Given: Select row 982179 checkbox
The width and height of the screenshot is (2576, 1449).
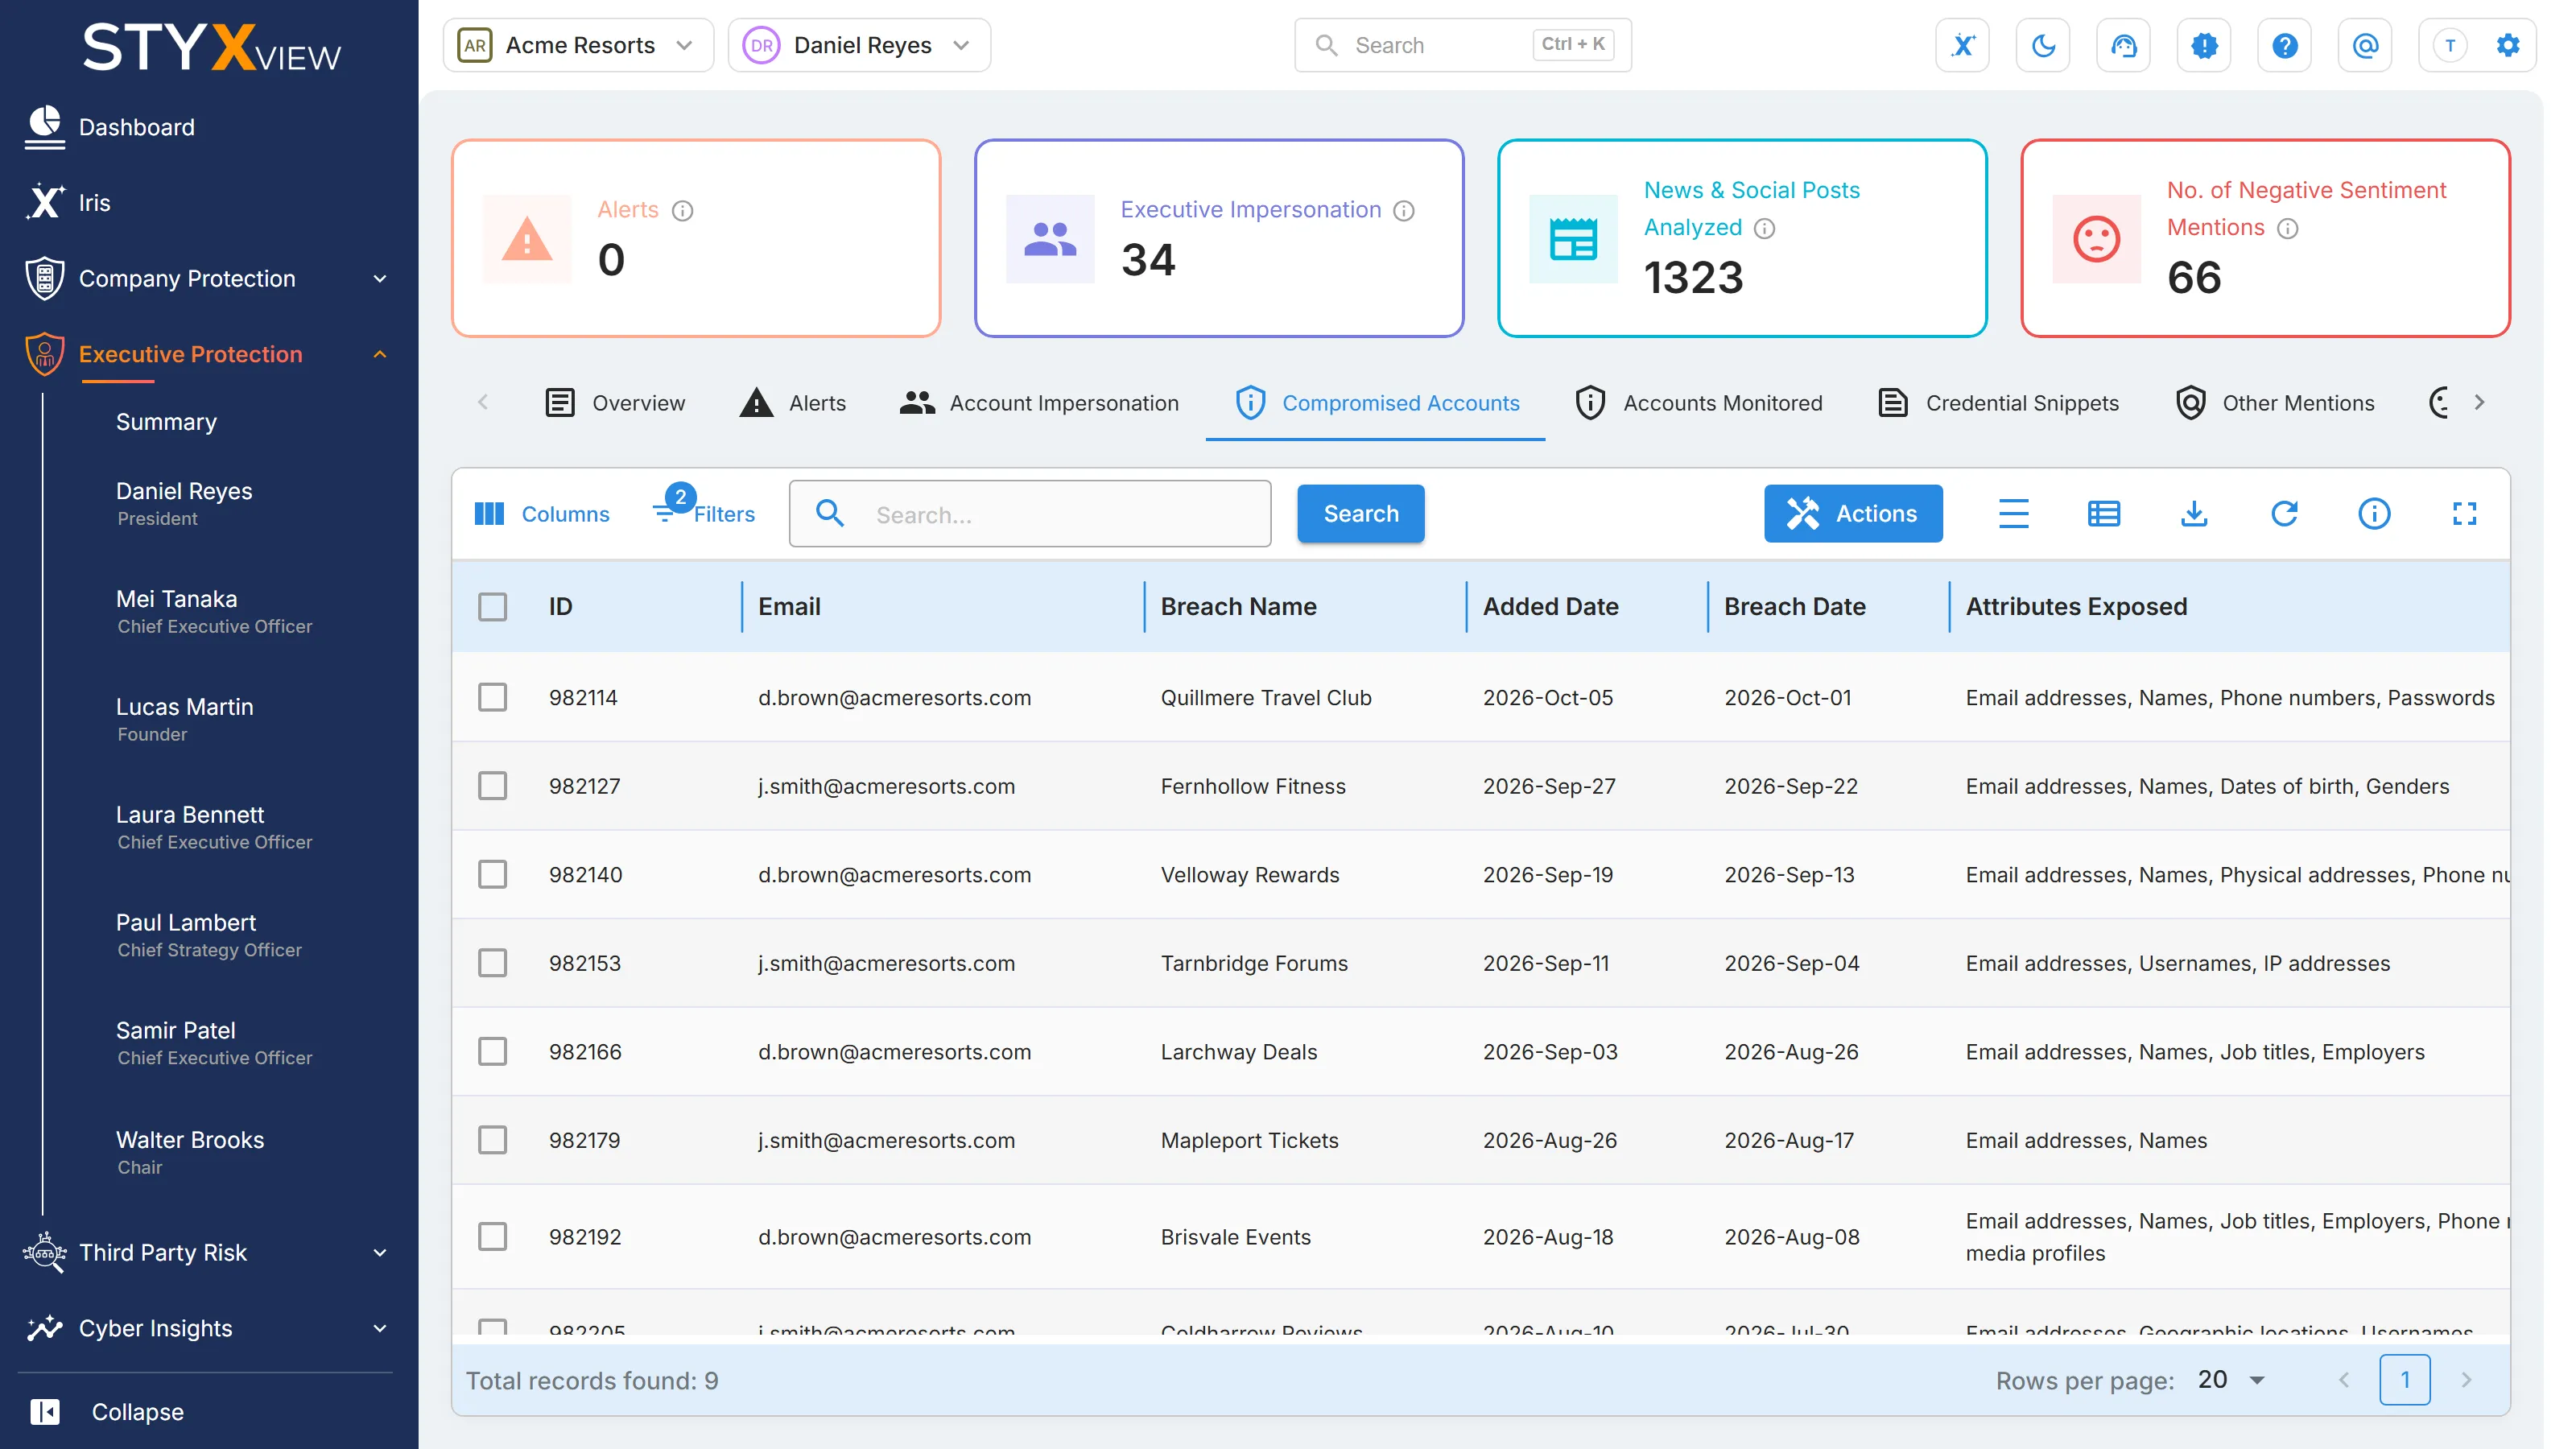Looking at the screenshot, I should (492, 1140).
